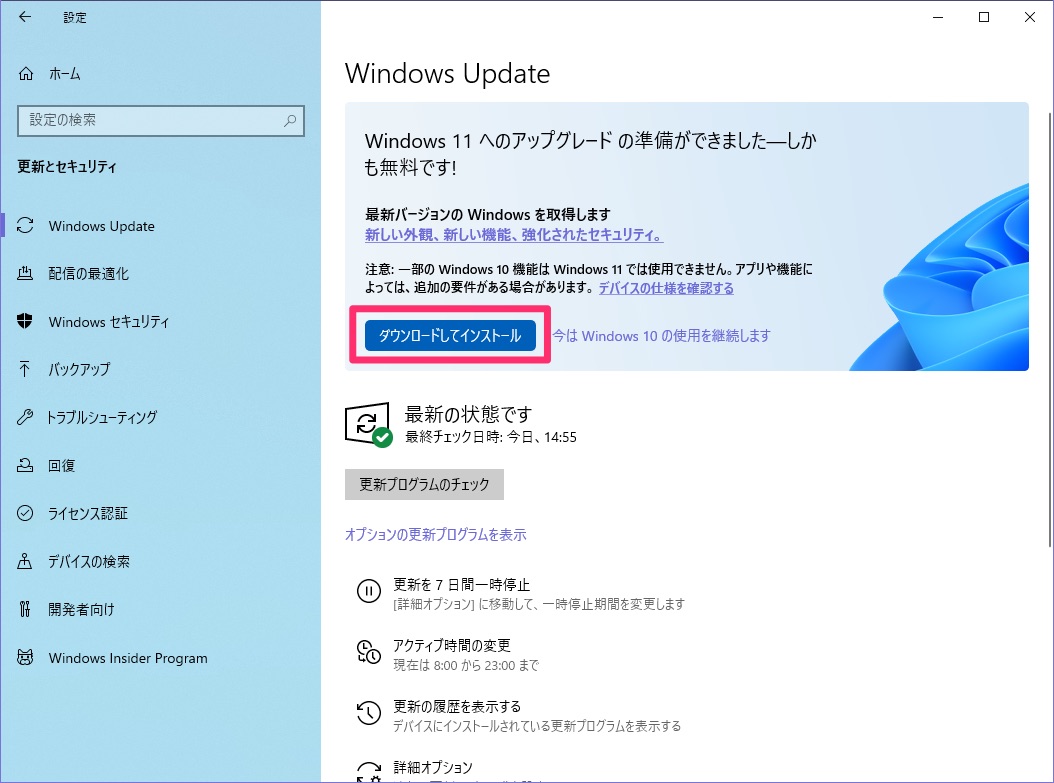Click the search magnifier icon
The width and height of the screenshot is (1054, 783).
[290, 120]
